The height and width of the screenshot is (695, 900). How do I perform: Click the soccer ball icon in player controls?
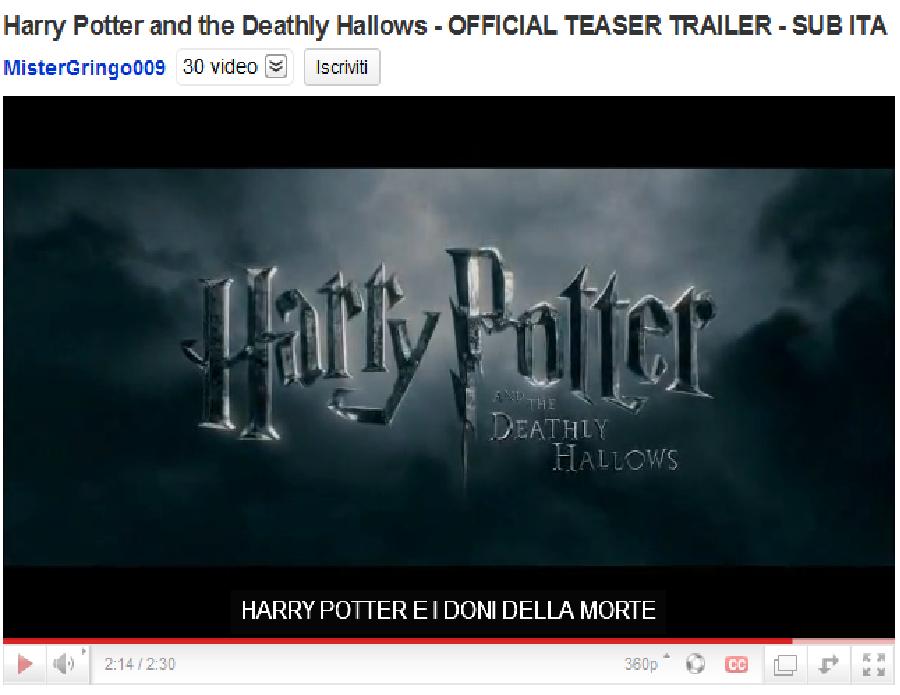(695, 664)
